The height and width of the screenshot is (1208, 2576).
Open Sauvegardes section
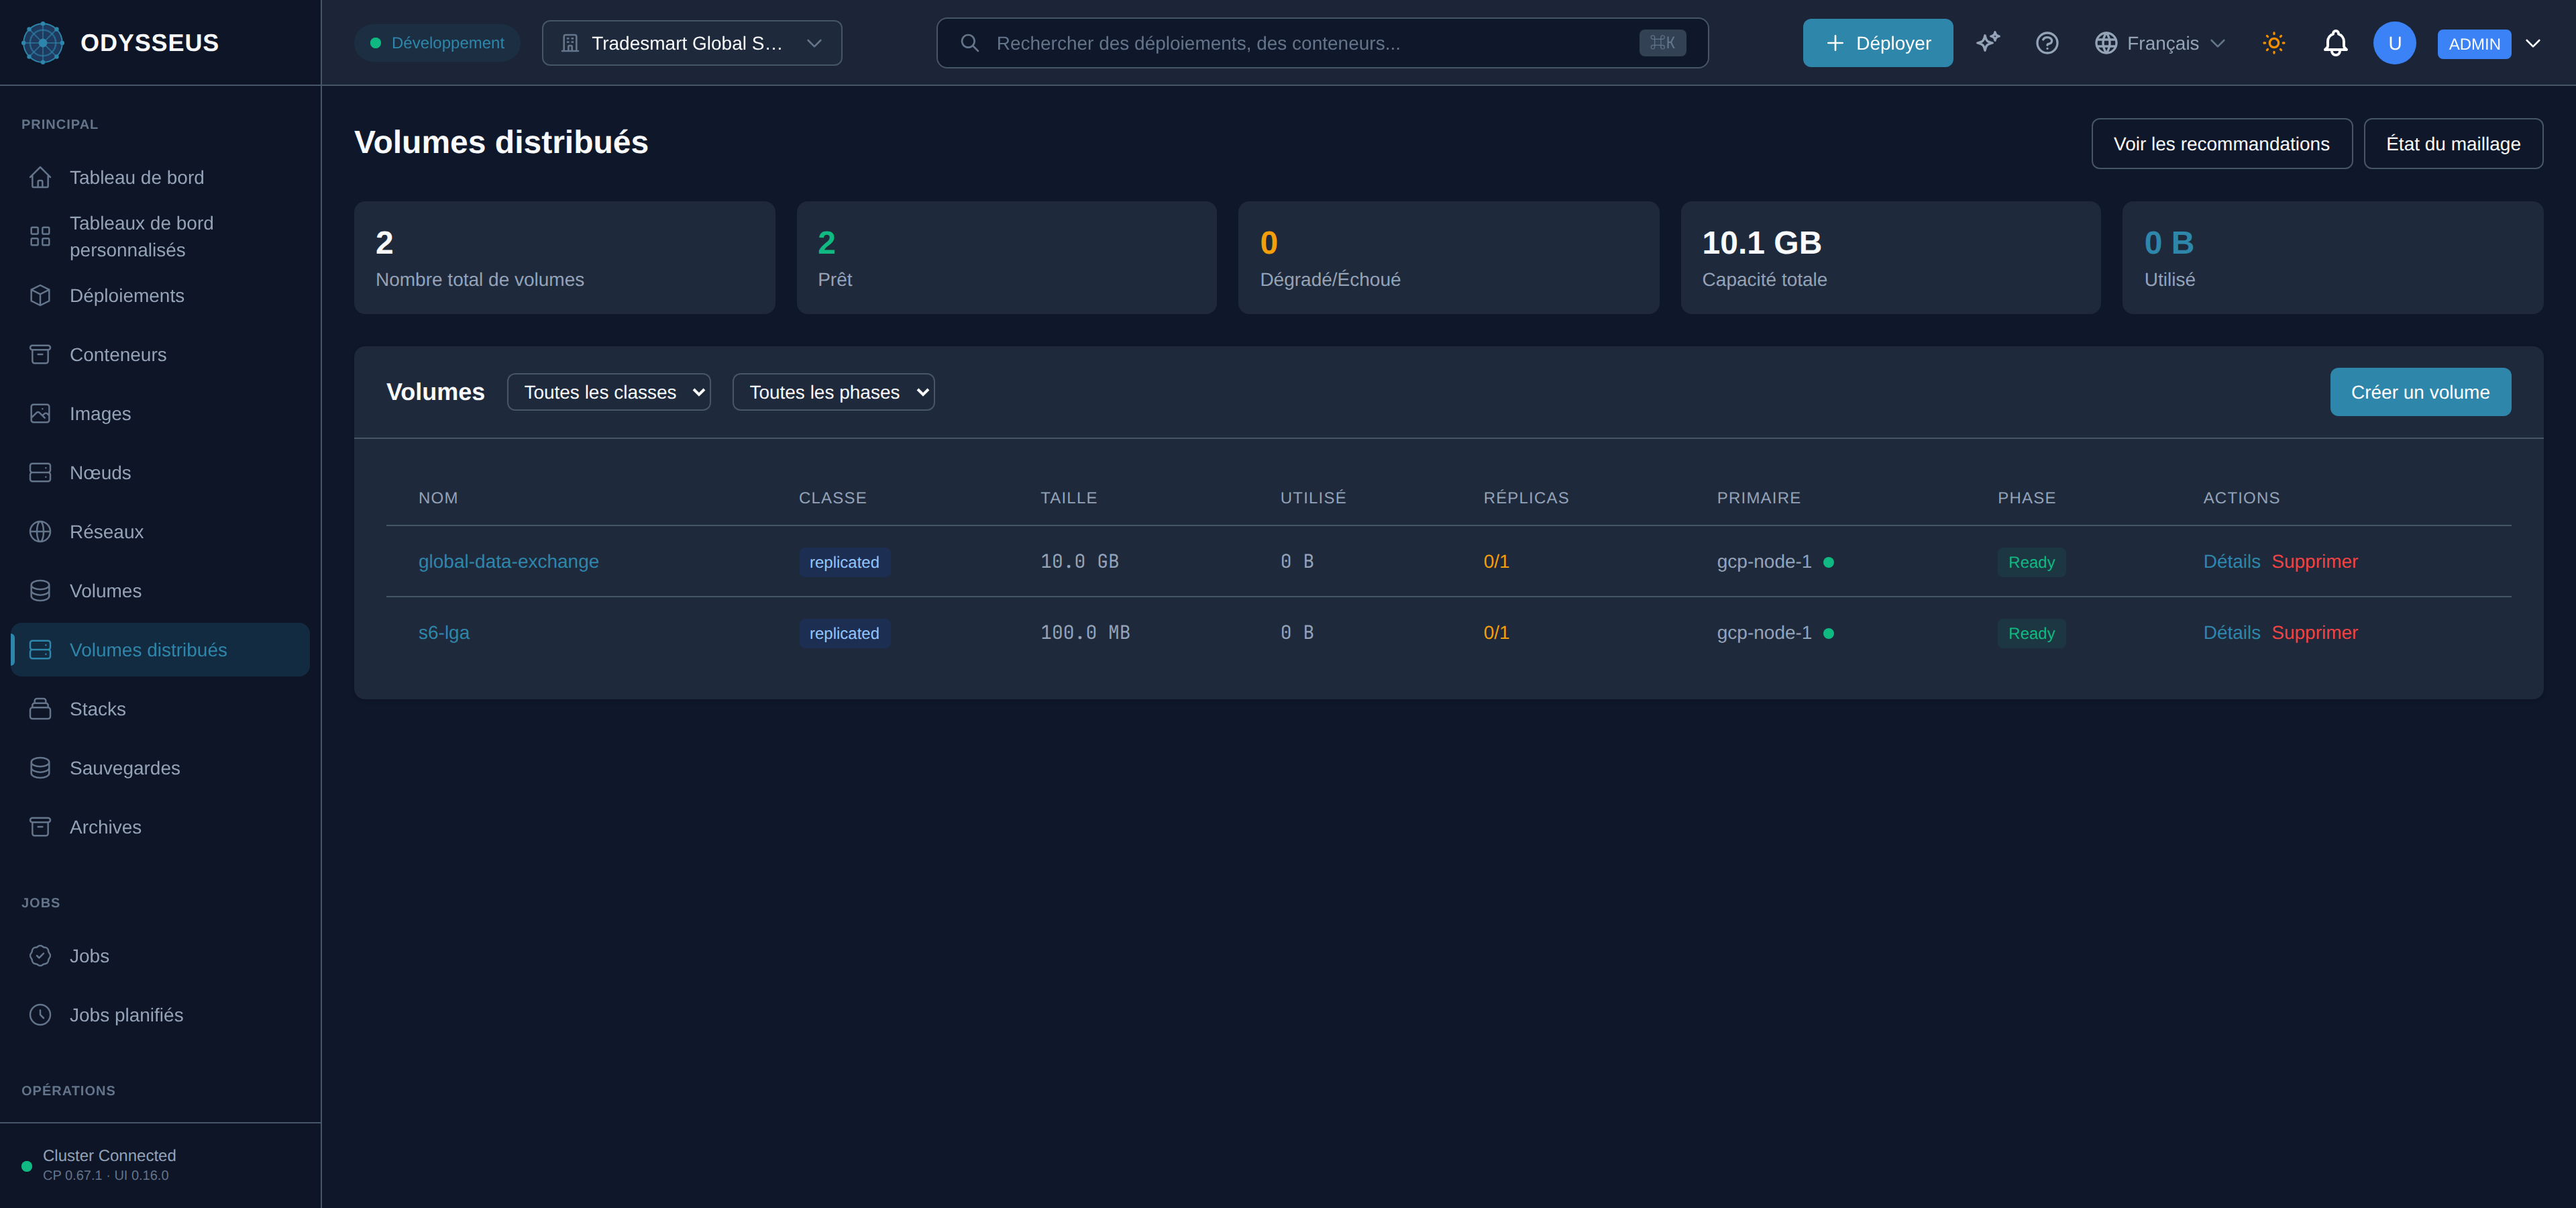click(160, 767)
